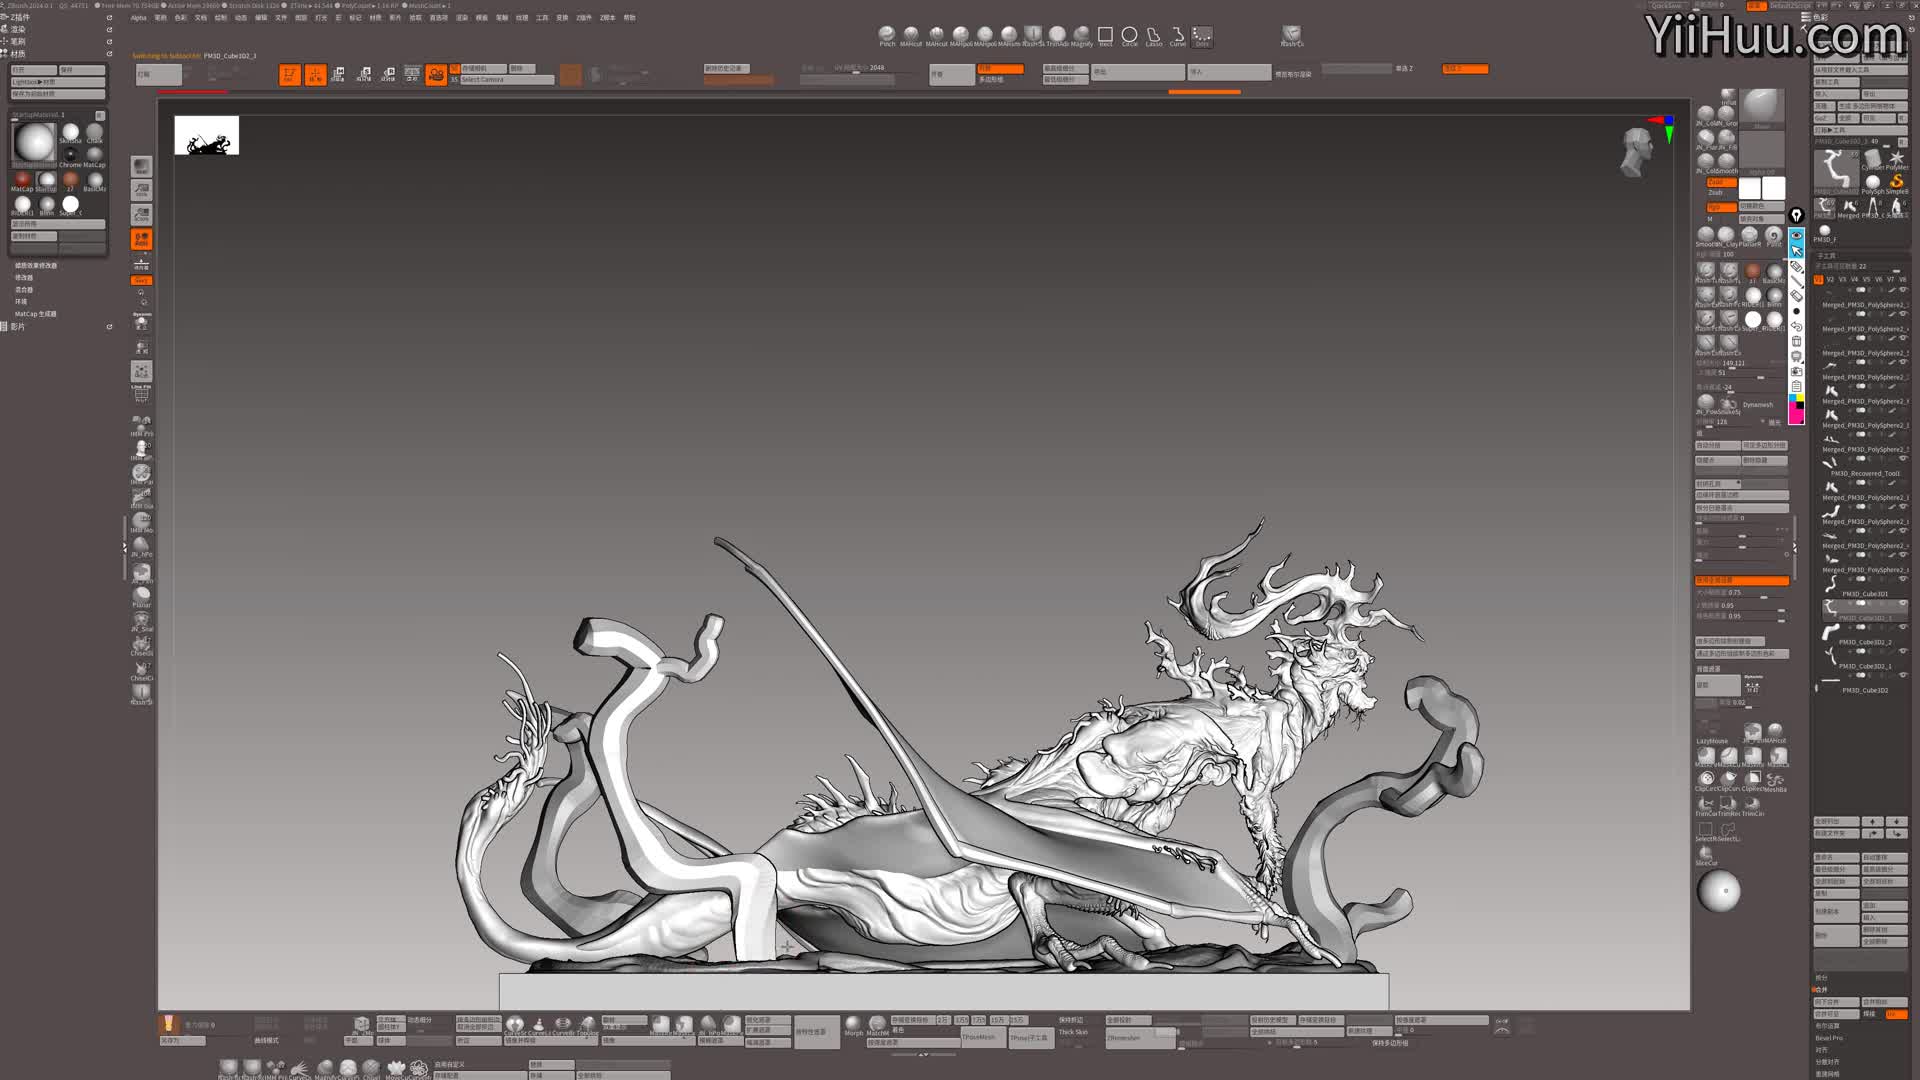Viewport: 1920px width, 1080px height.
Task: Click the silhouette thumbnail preview
Action: coord(207,135)
